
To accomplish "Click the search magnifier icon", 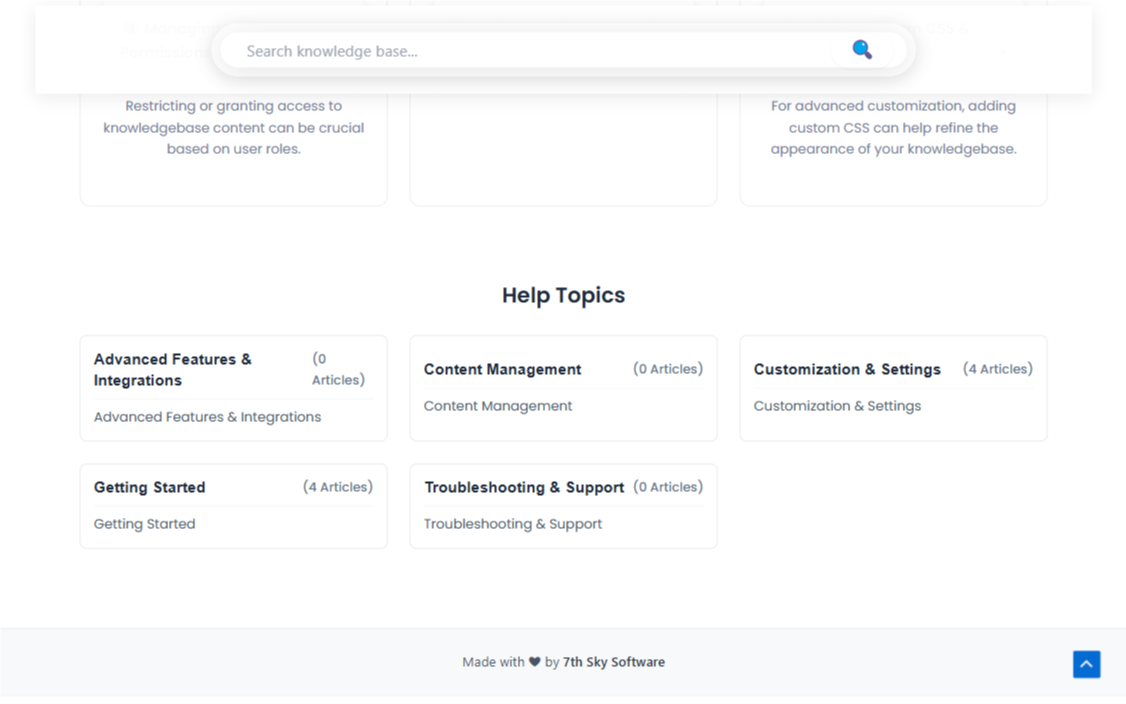I will point(861,49).
